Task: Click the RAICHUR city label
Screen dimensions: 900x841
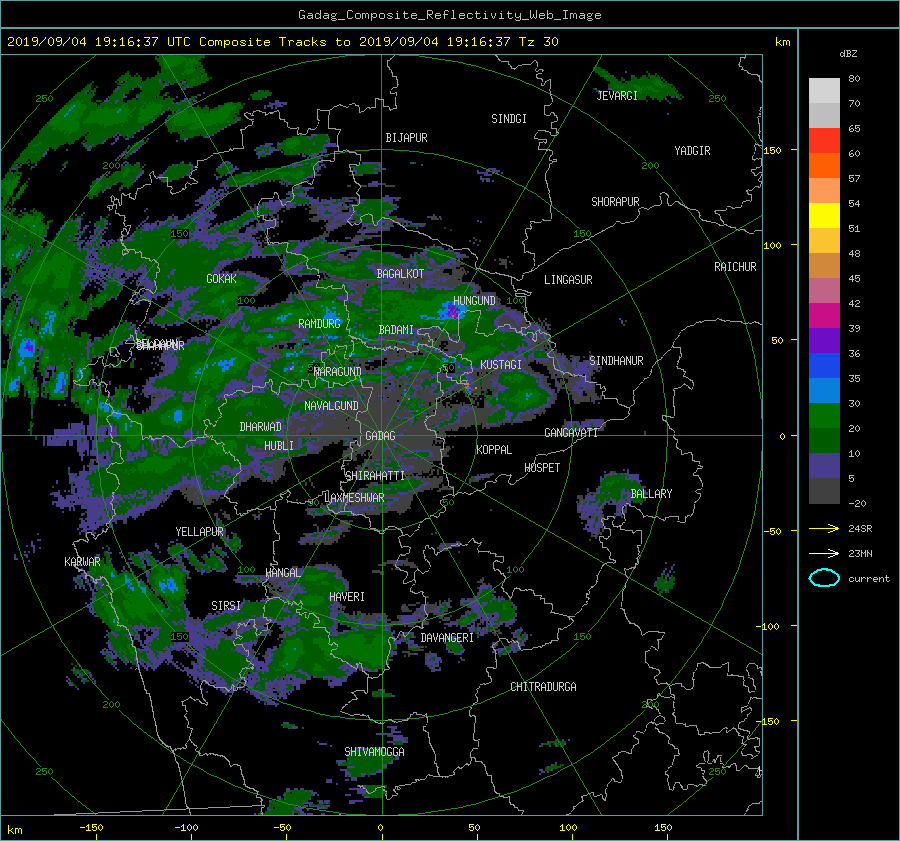Action: coord(735,266)
